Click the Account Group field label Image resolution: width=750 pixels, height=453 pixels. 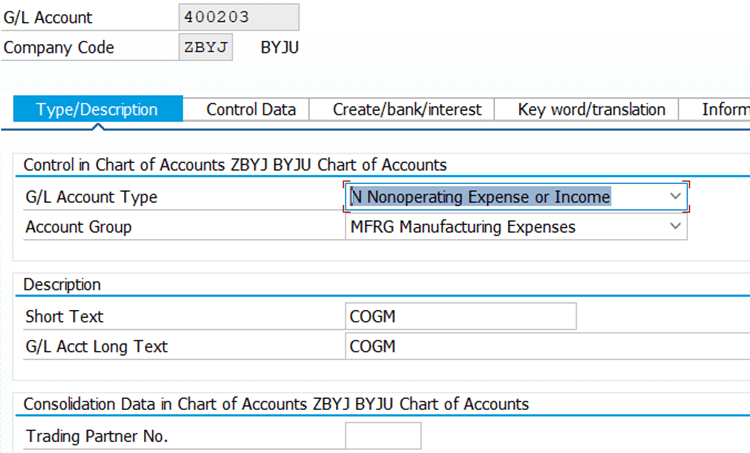(78, 227)
